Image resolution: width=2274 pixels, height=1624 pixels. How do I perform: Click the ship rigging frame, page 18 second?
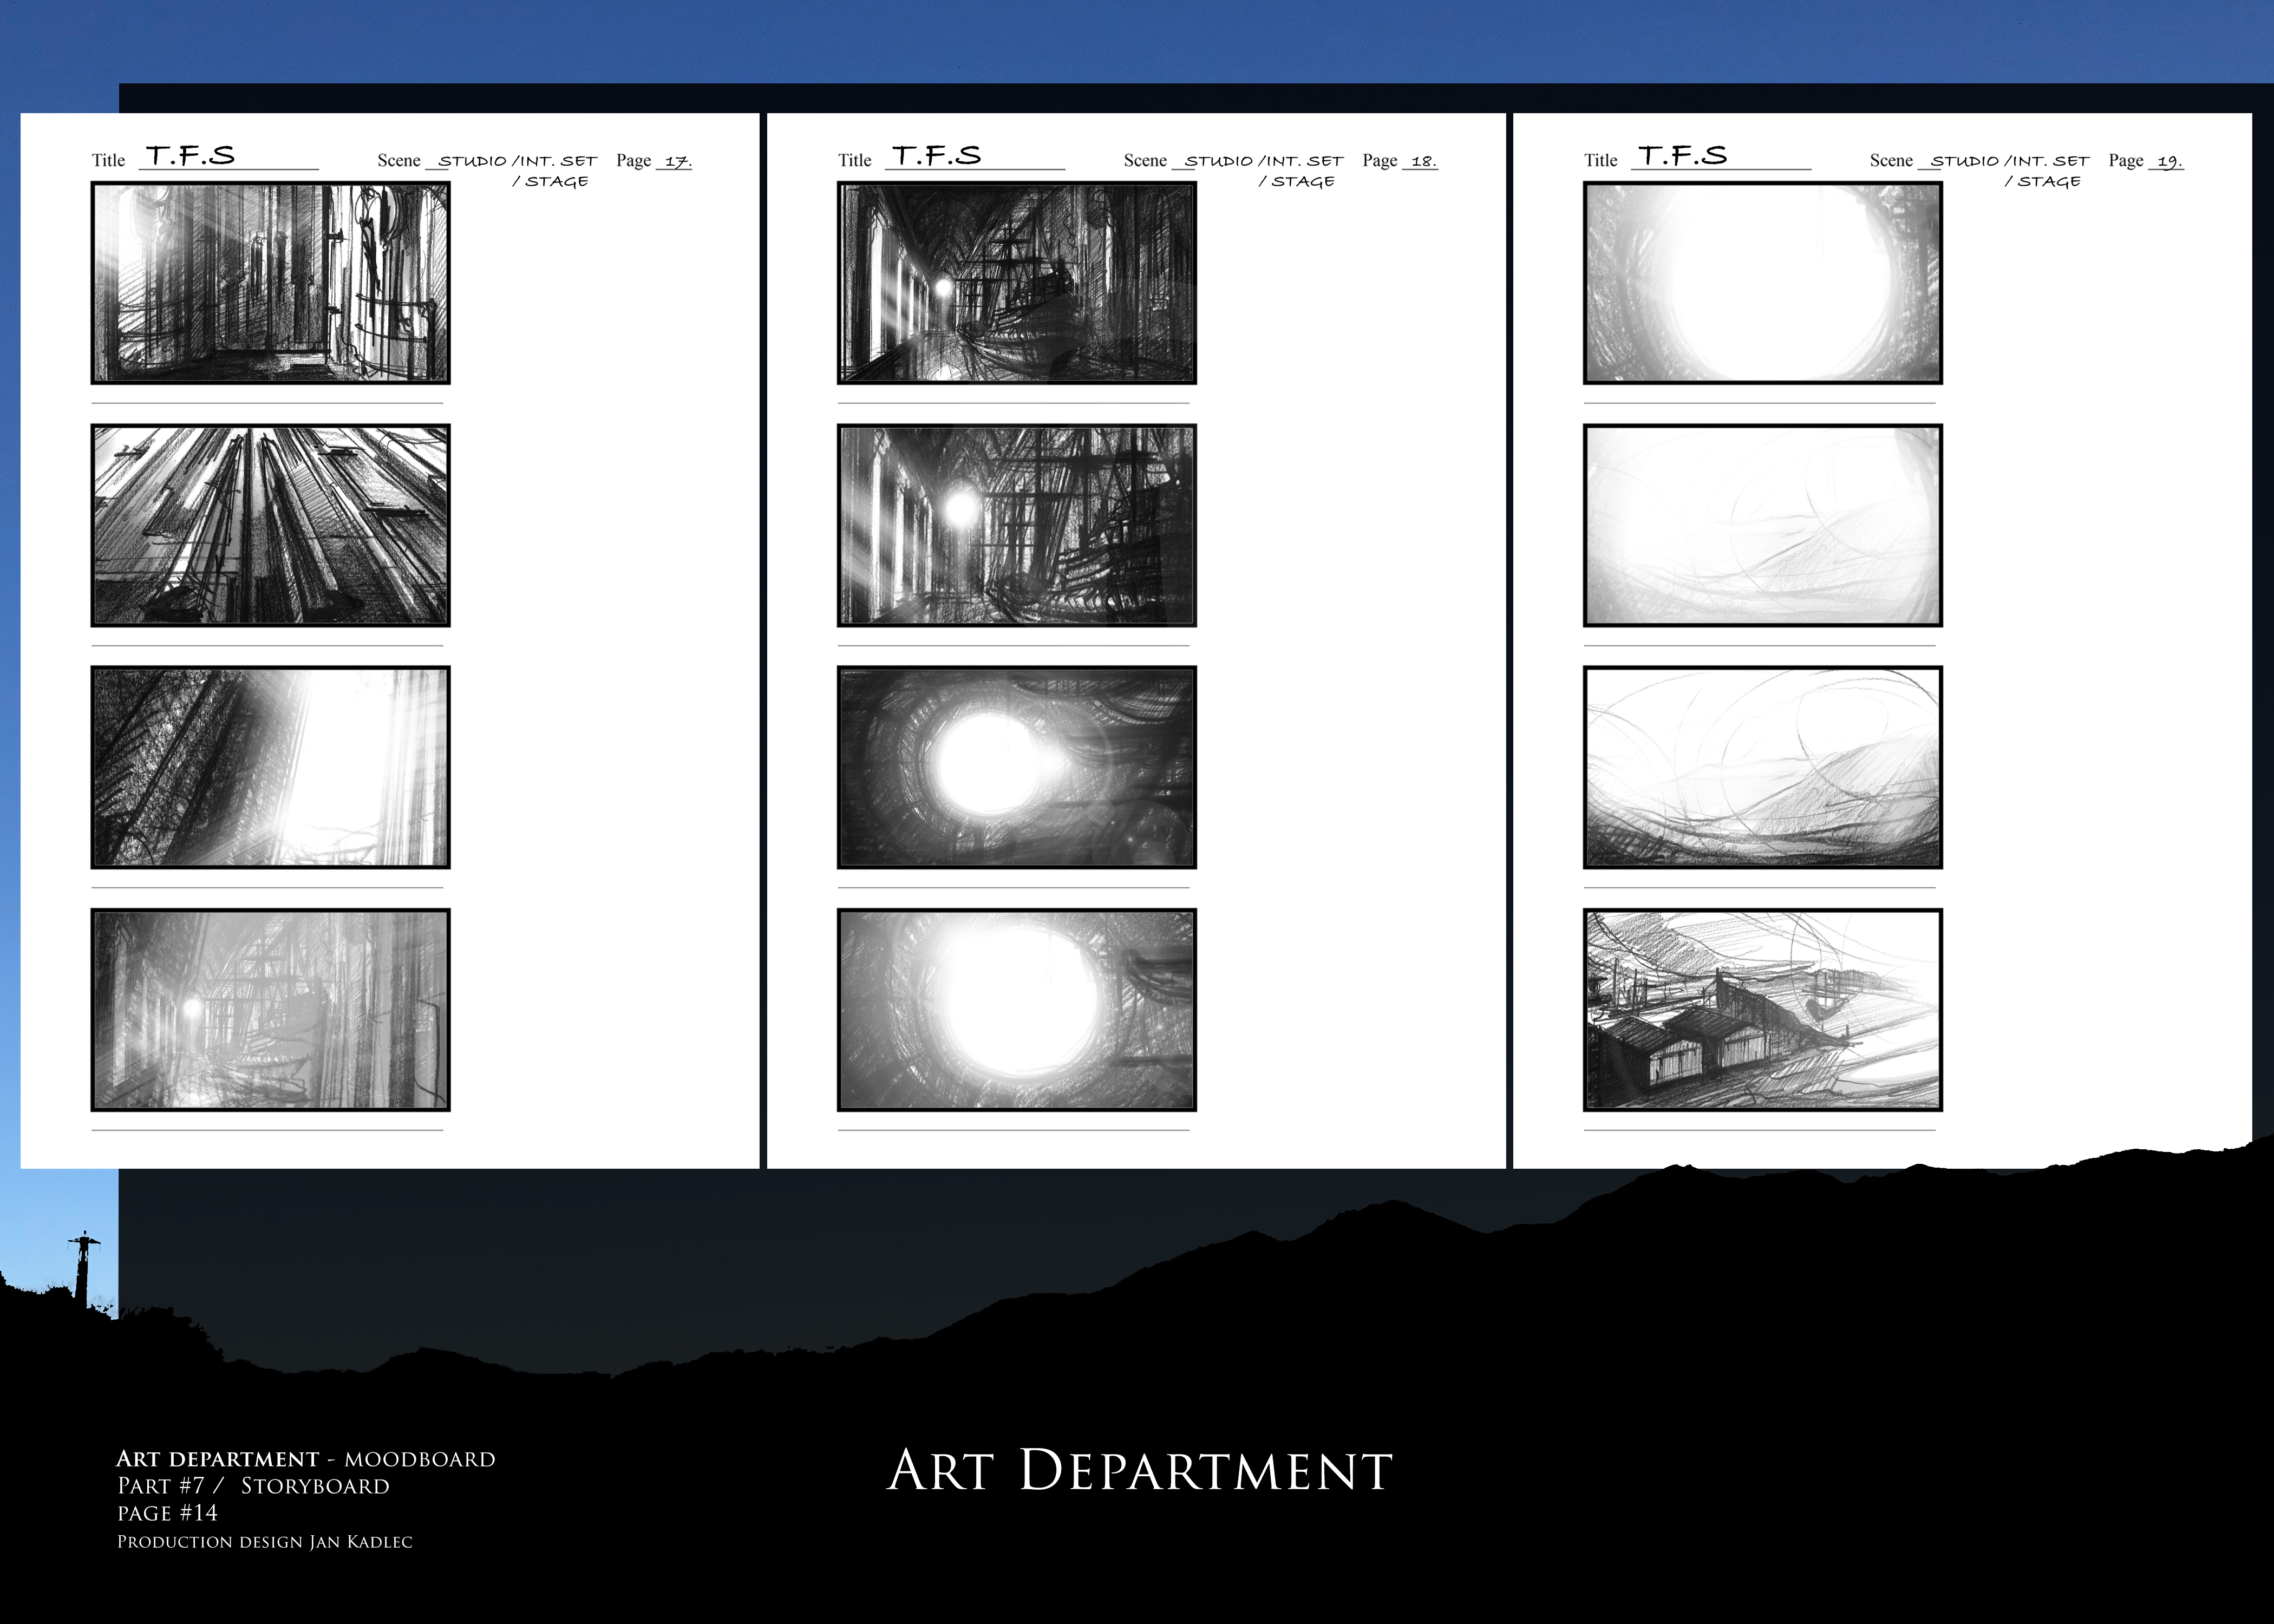pyautogui.click(x=1016, y=525)
